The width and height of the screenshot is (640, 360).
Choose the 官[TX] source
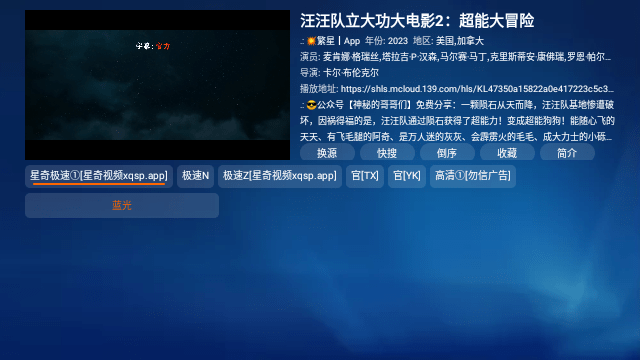(365, 176)
